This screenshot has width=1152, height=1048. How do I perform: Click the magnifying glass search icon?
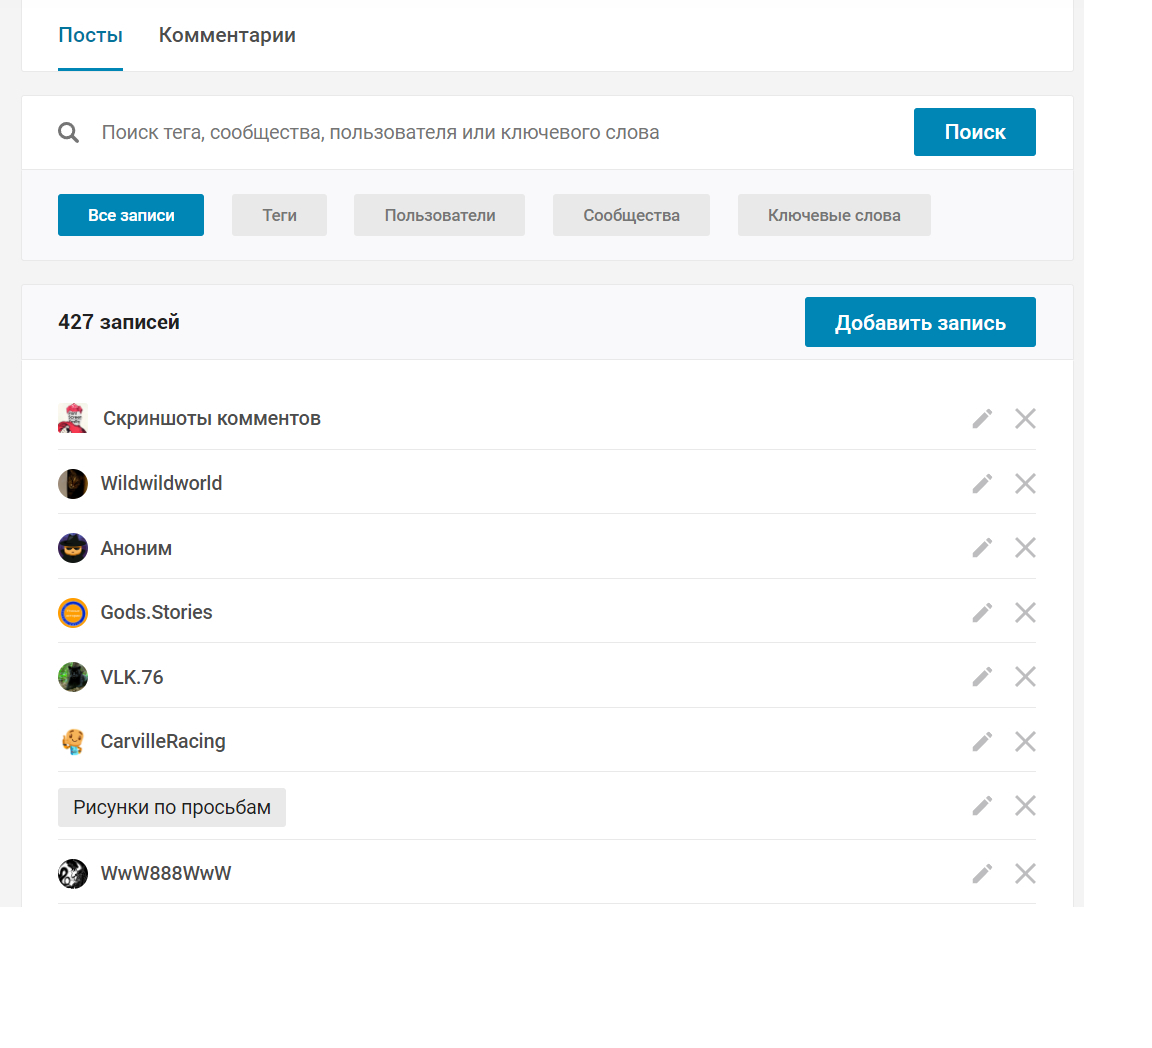coord(69,133)
